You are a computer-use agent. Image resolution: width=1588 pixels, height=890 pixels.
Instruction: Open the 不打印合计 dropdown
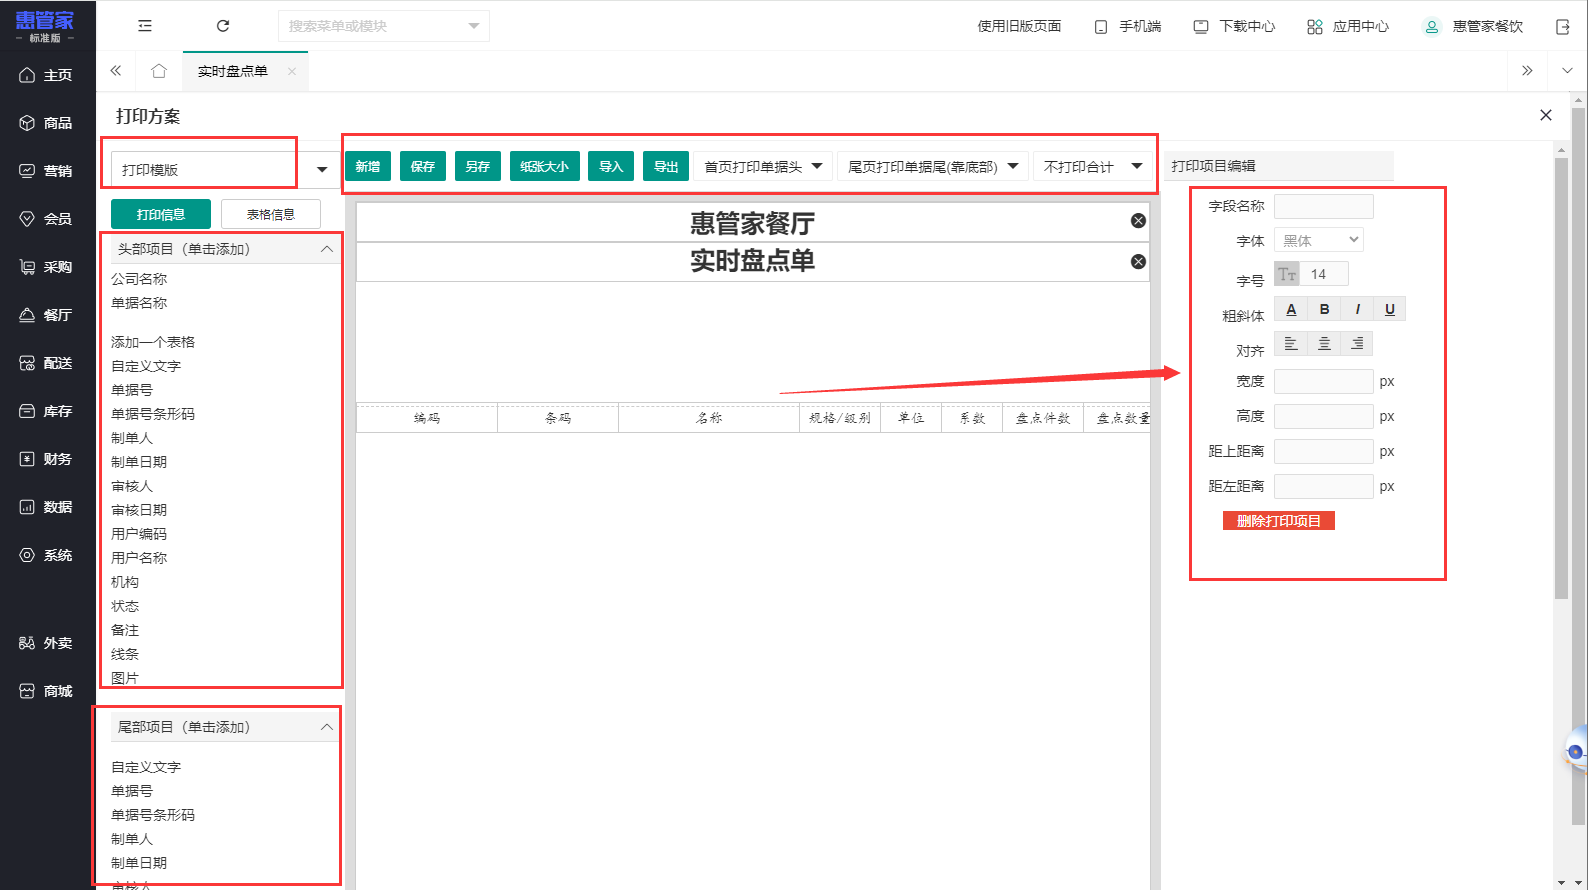1093,167
